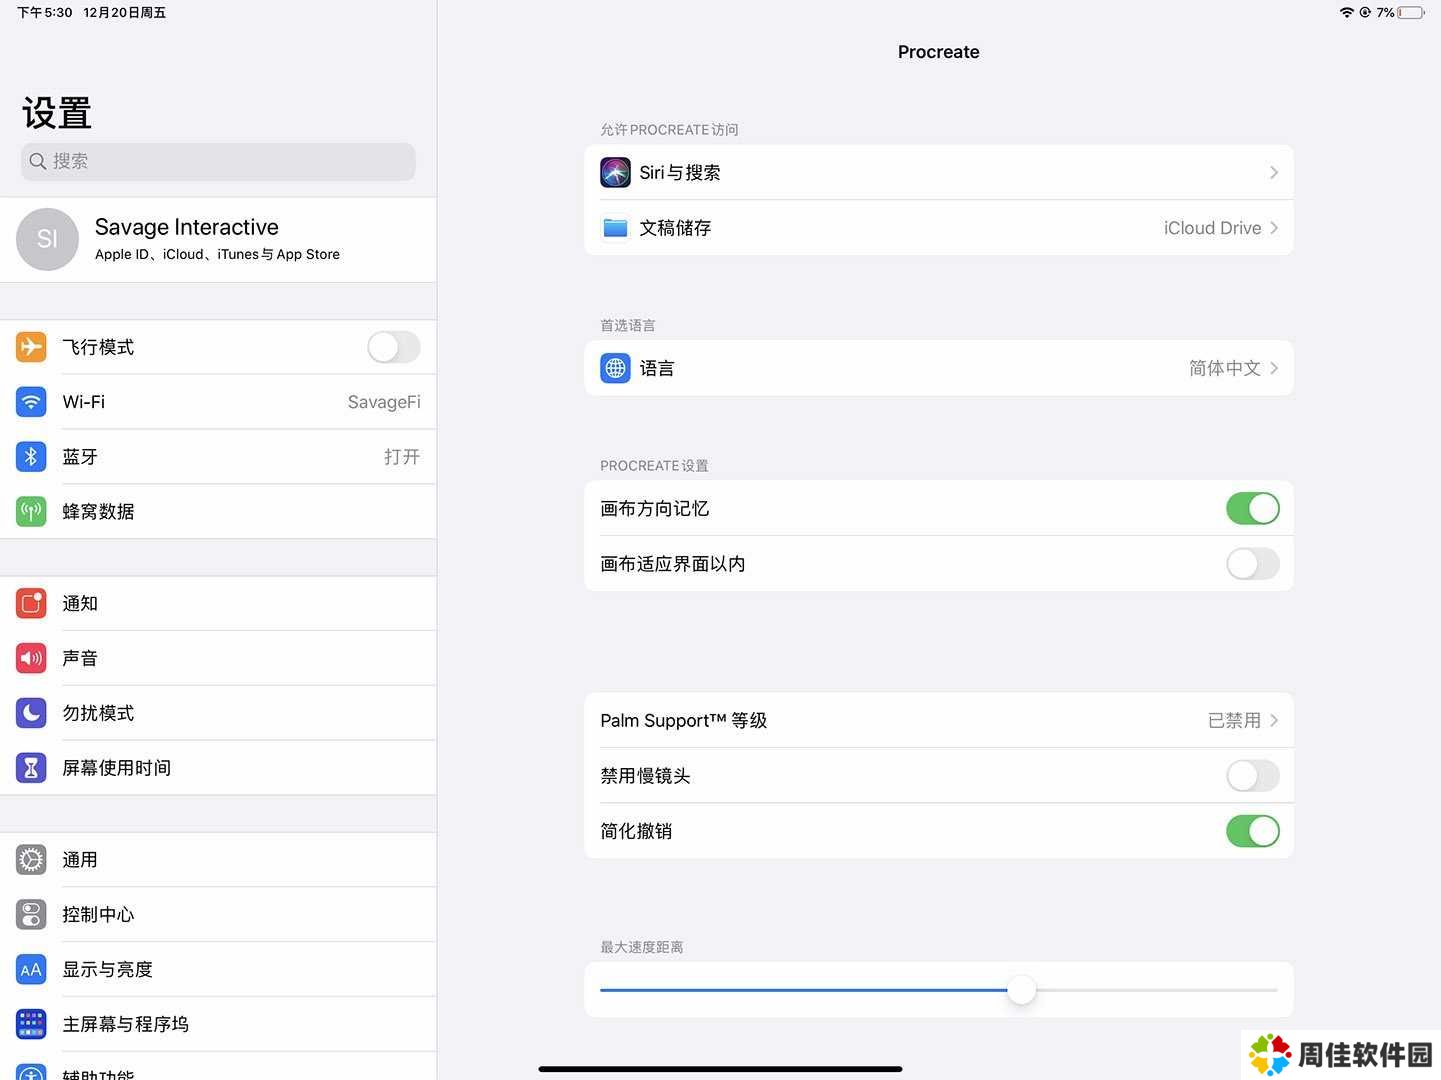1441x1080 pixels.
Task: Tap the purple moon 勿扰模式 icon
Action: [31, 713]
